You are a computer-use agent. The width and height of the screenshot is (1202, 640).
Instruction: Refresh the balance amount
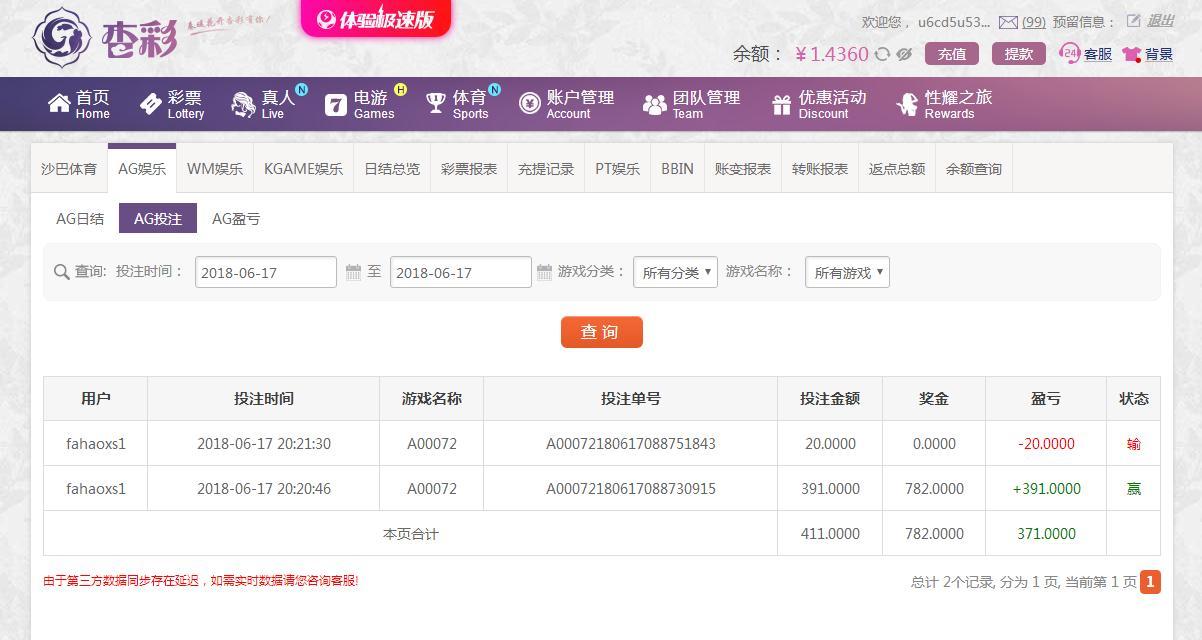point(882,54)
